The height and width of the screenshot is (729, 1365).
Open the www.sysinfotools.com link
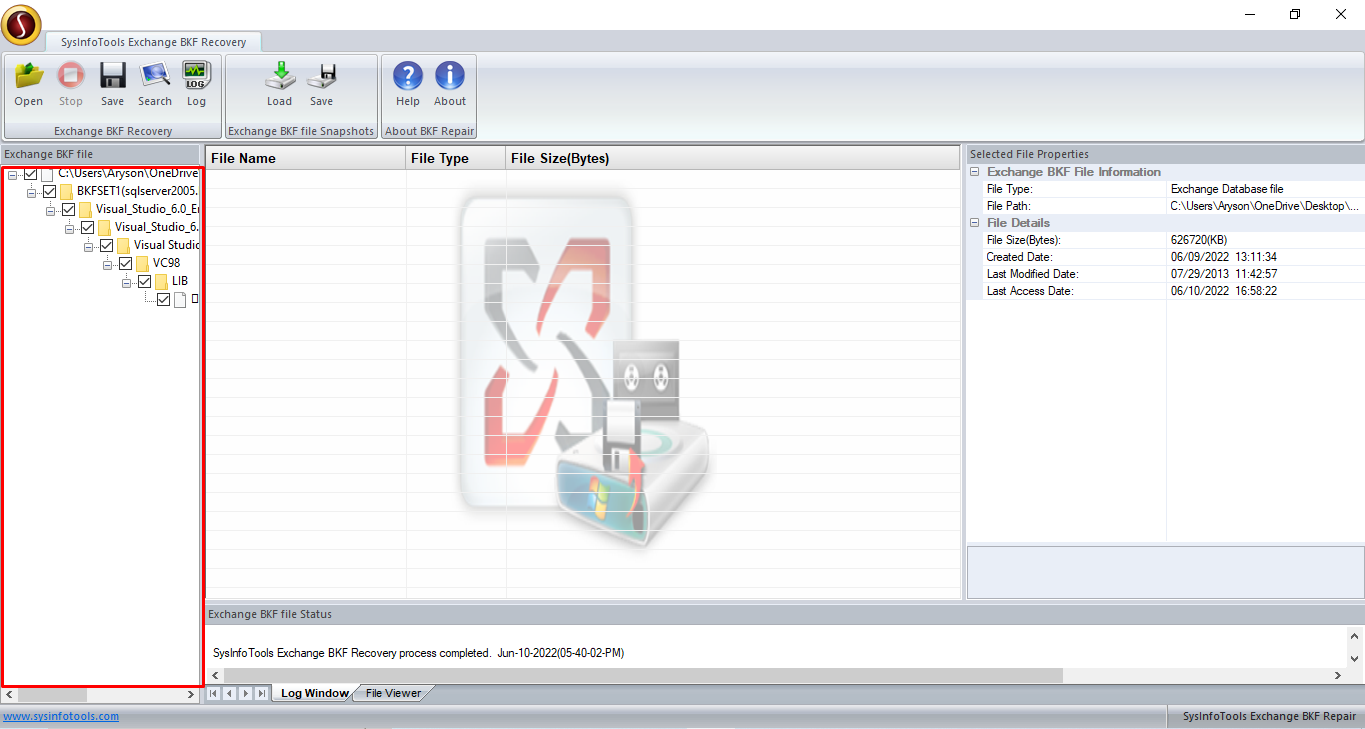(61, 716)
